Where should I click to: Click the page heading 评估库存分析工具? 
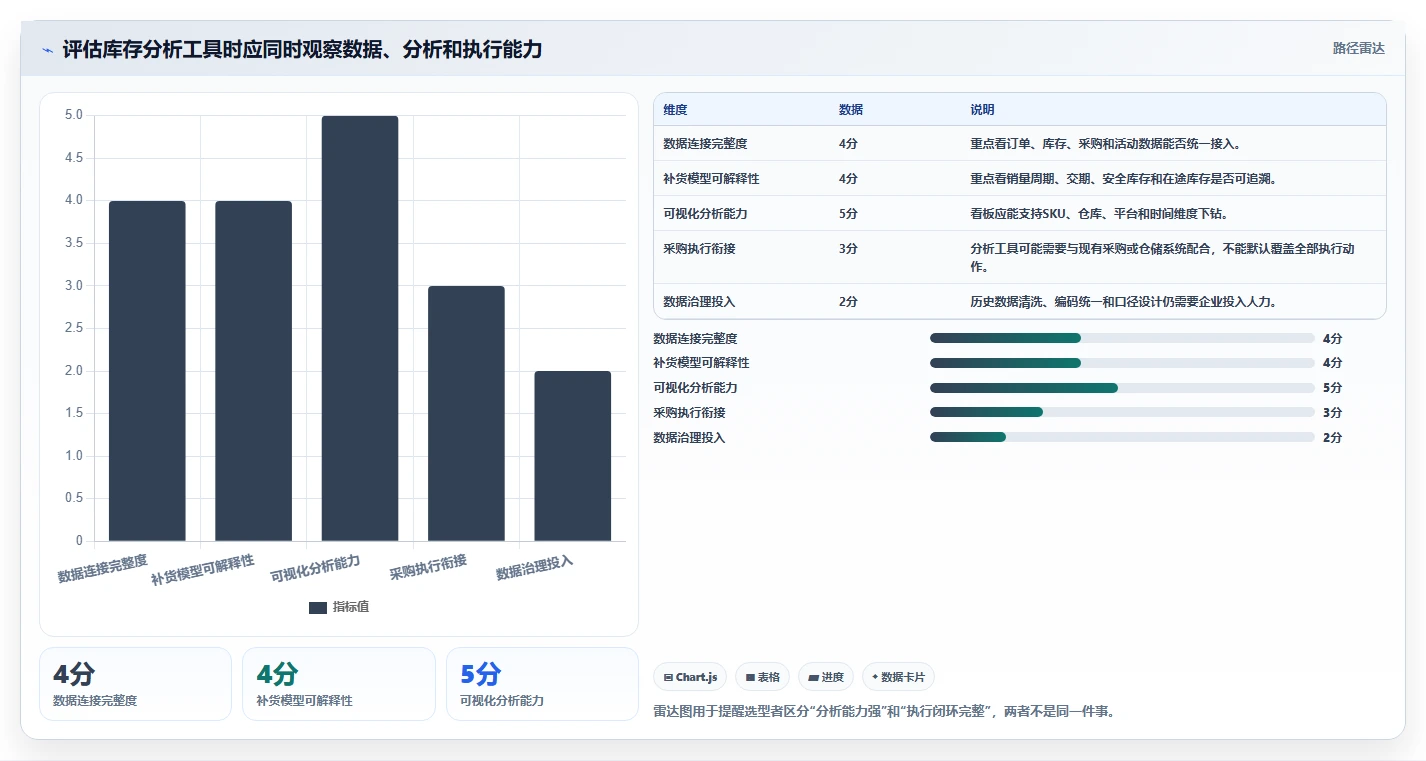(302, 49)
